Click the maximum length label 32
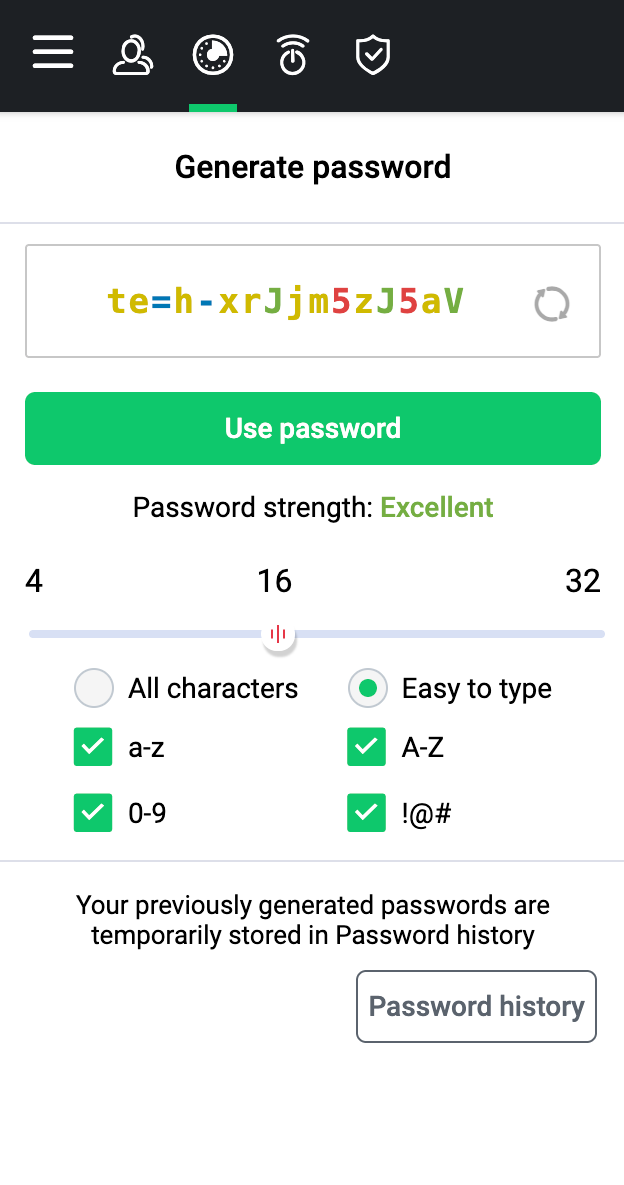This screenshot has height=1185, width=624. click(582, 581)
